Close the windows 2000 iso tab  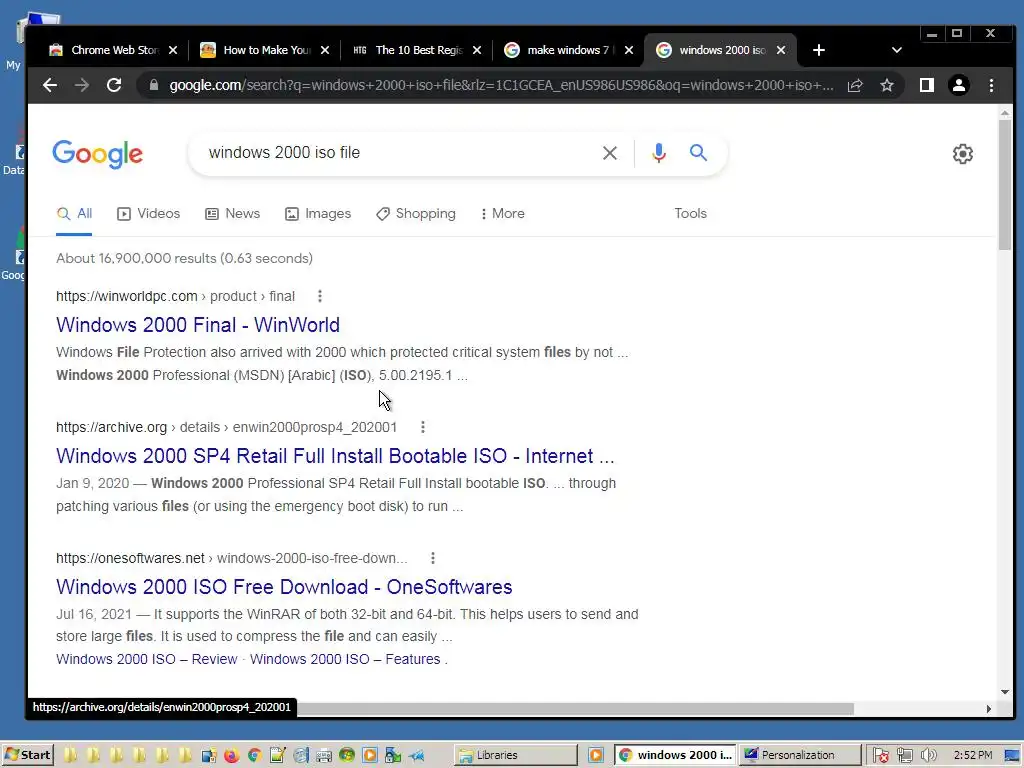pyautogui.click(x=781, y=50)
